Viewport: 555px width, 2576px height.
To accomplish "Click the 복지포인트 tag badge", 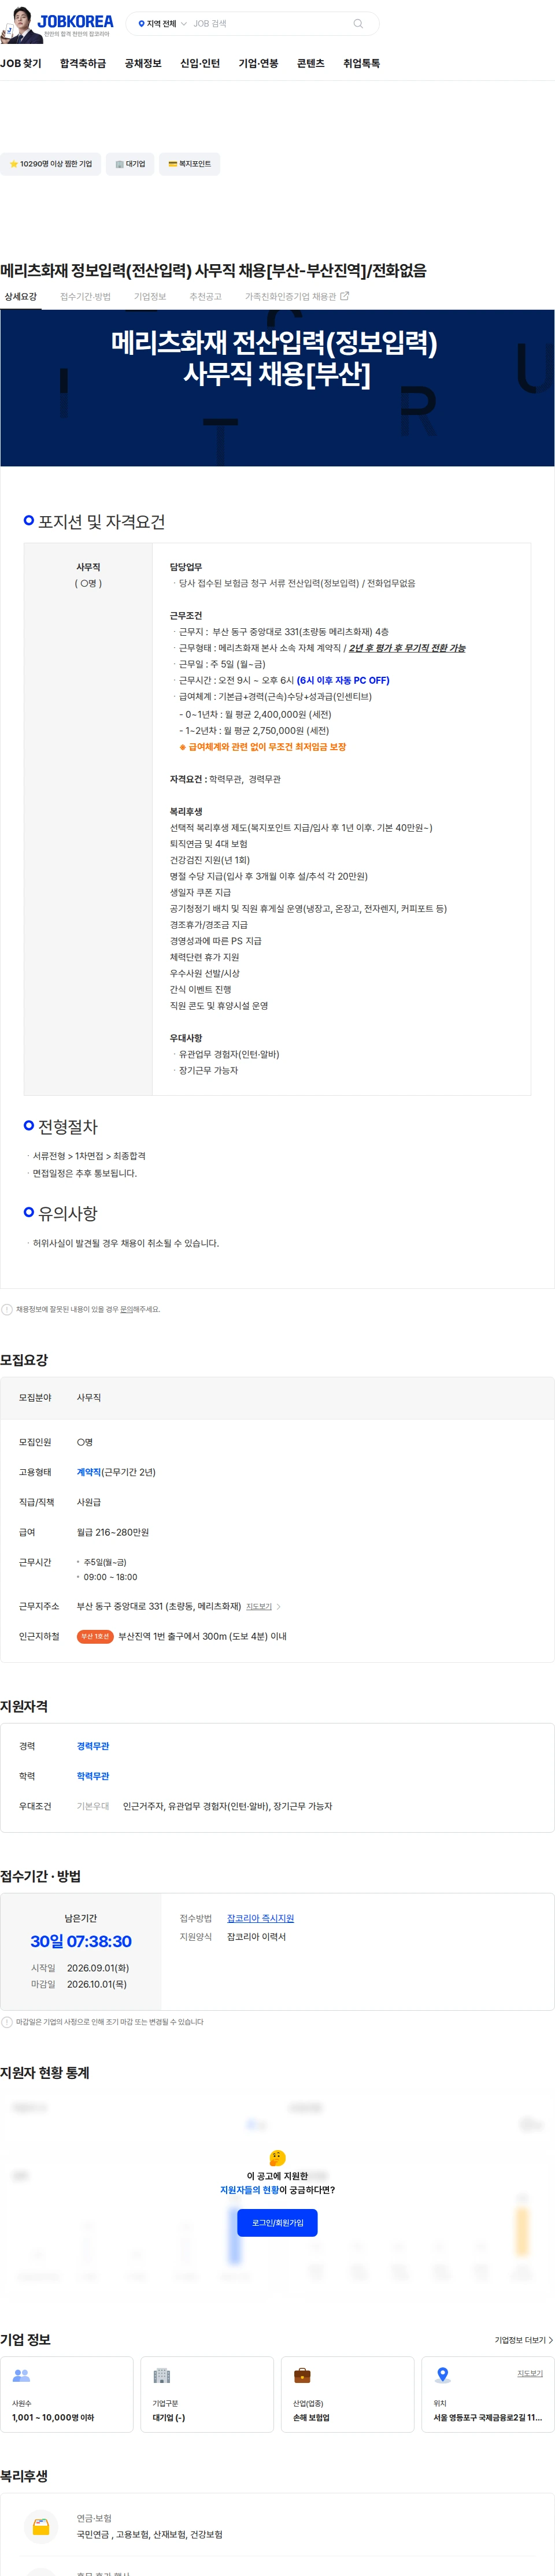I will pos(189,164).
